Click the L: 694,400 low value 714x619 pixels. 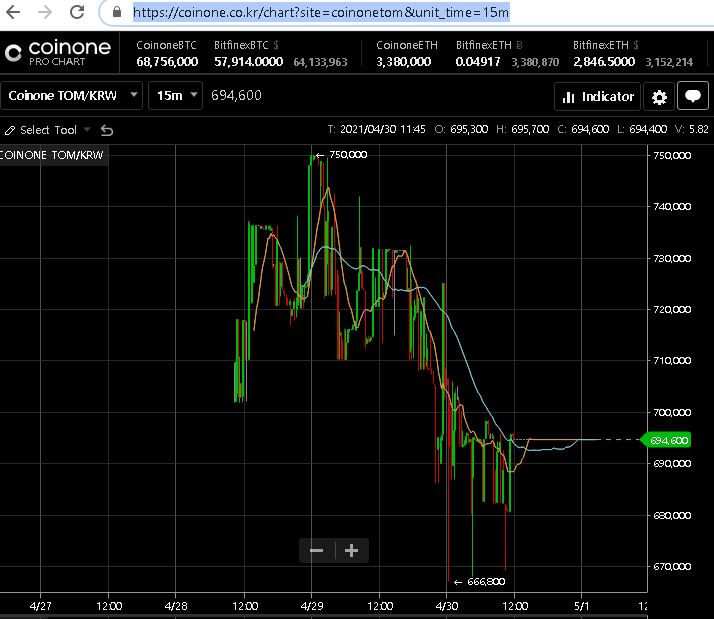pos(642,129)
